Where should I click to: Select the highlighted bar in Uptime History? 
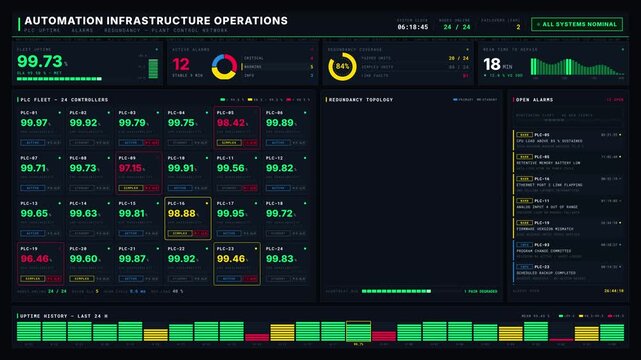(x=359, y=331)
